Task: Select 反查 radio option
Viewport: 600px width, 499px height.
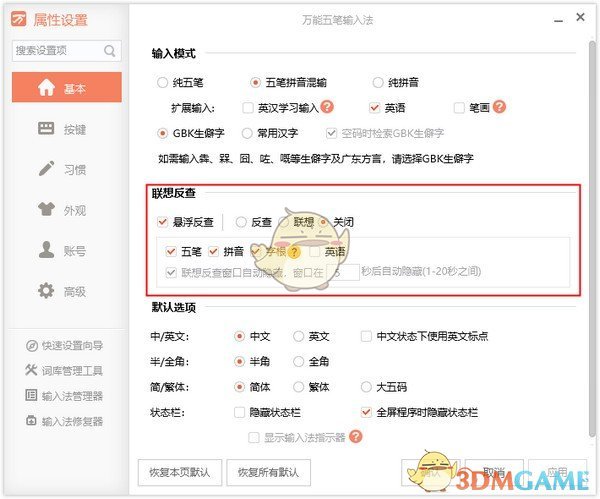Action: (x=241, y=222)
